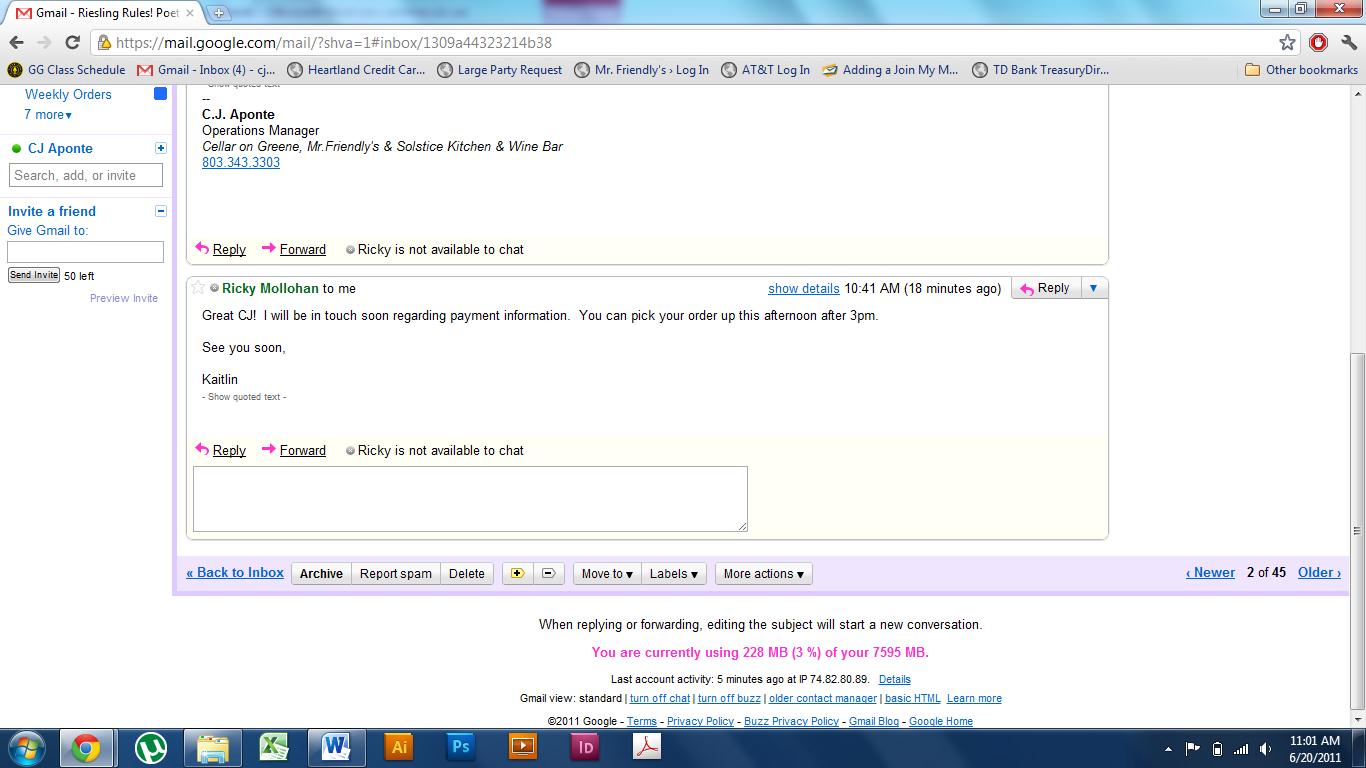Open Photoshop from the taskbar
This screenshot has width=1366, height=768.
[x=461, y=747]
